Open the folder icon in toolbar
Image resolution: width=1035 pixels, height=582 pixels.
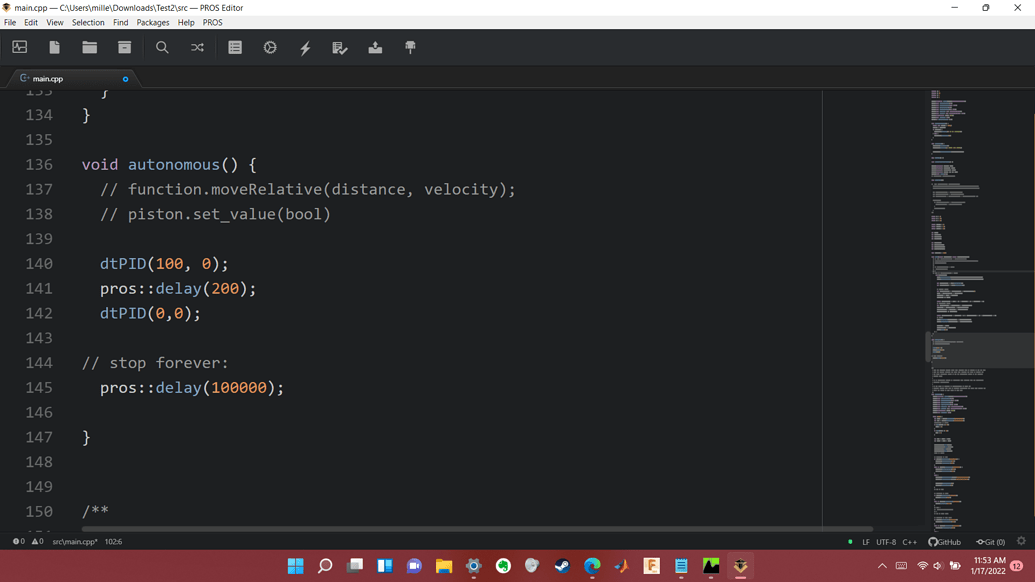click(90, 47)
